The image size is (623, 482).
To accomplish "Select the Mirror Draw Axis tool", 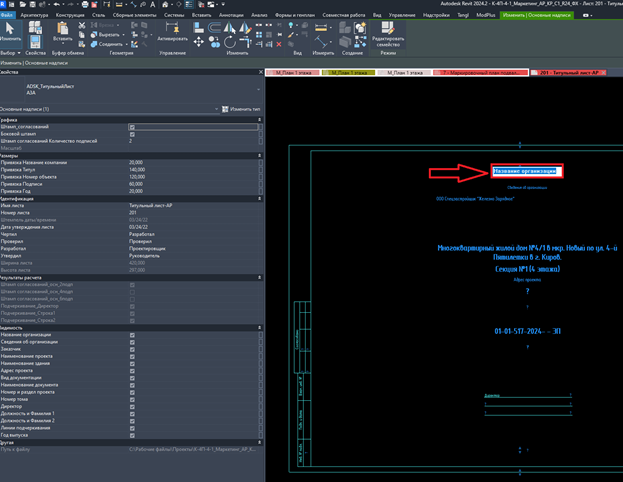I will [x=245, y=27].
